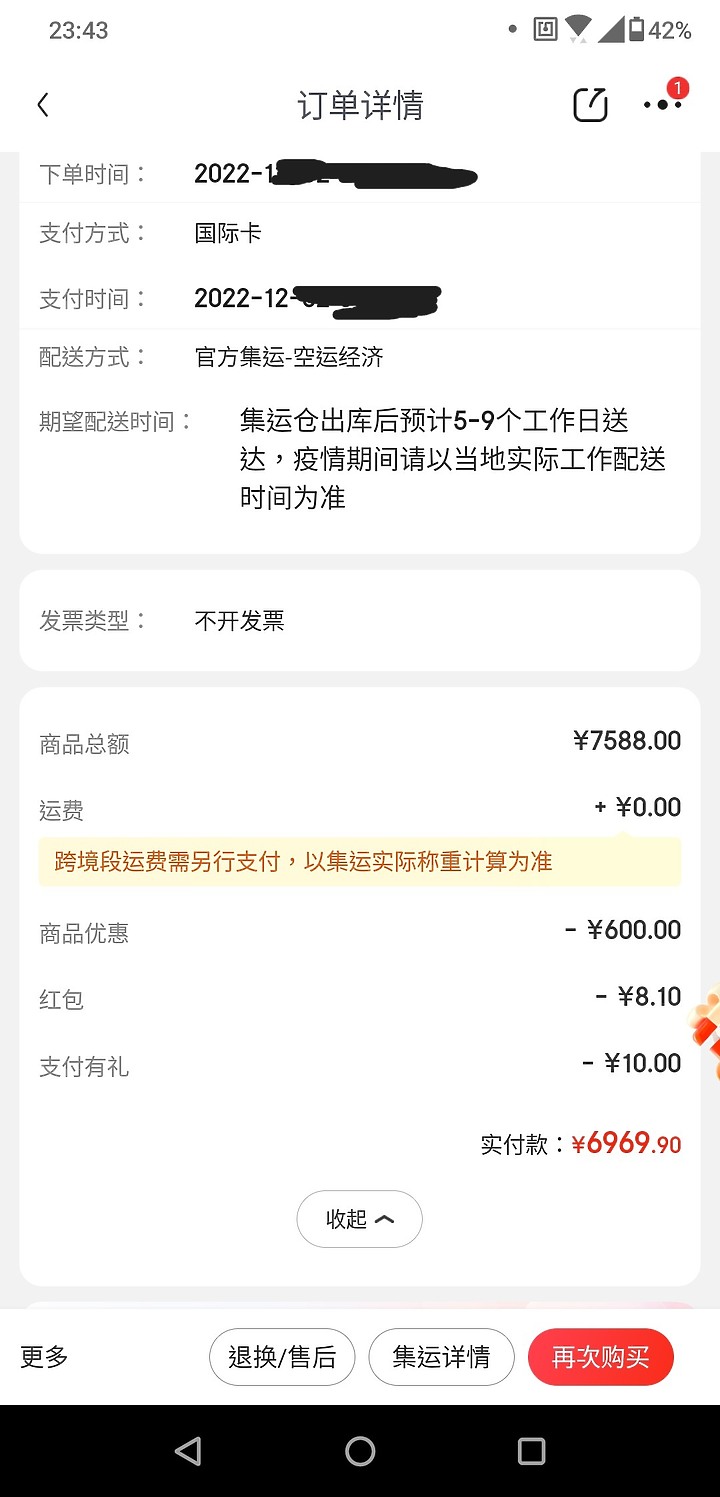Open the share icon in header
Image resolution: width=720 pixels, height=1497 pixels.
point(590,105)
